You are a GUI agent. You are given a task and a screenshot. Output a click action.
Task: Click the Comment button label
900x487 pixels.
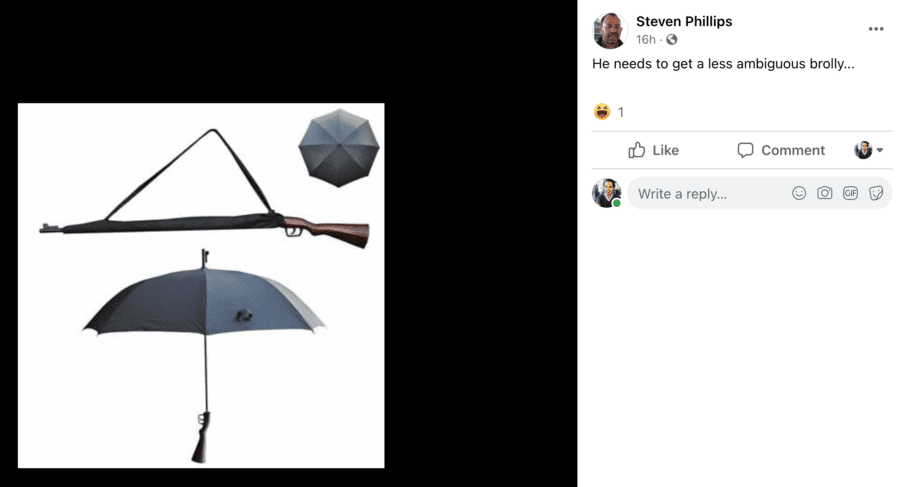coord(793,150)
